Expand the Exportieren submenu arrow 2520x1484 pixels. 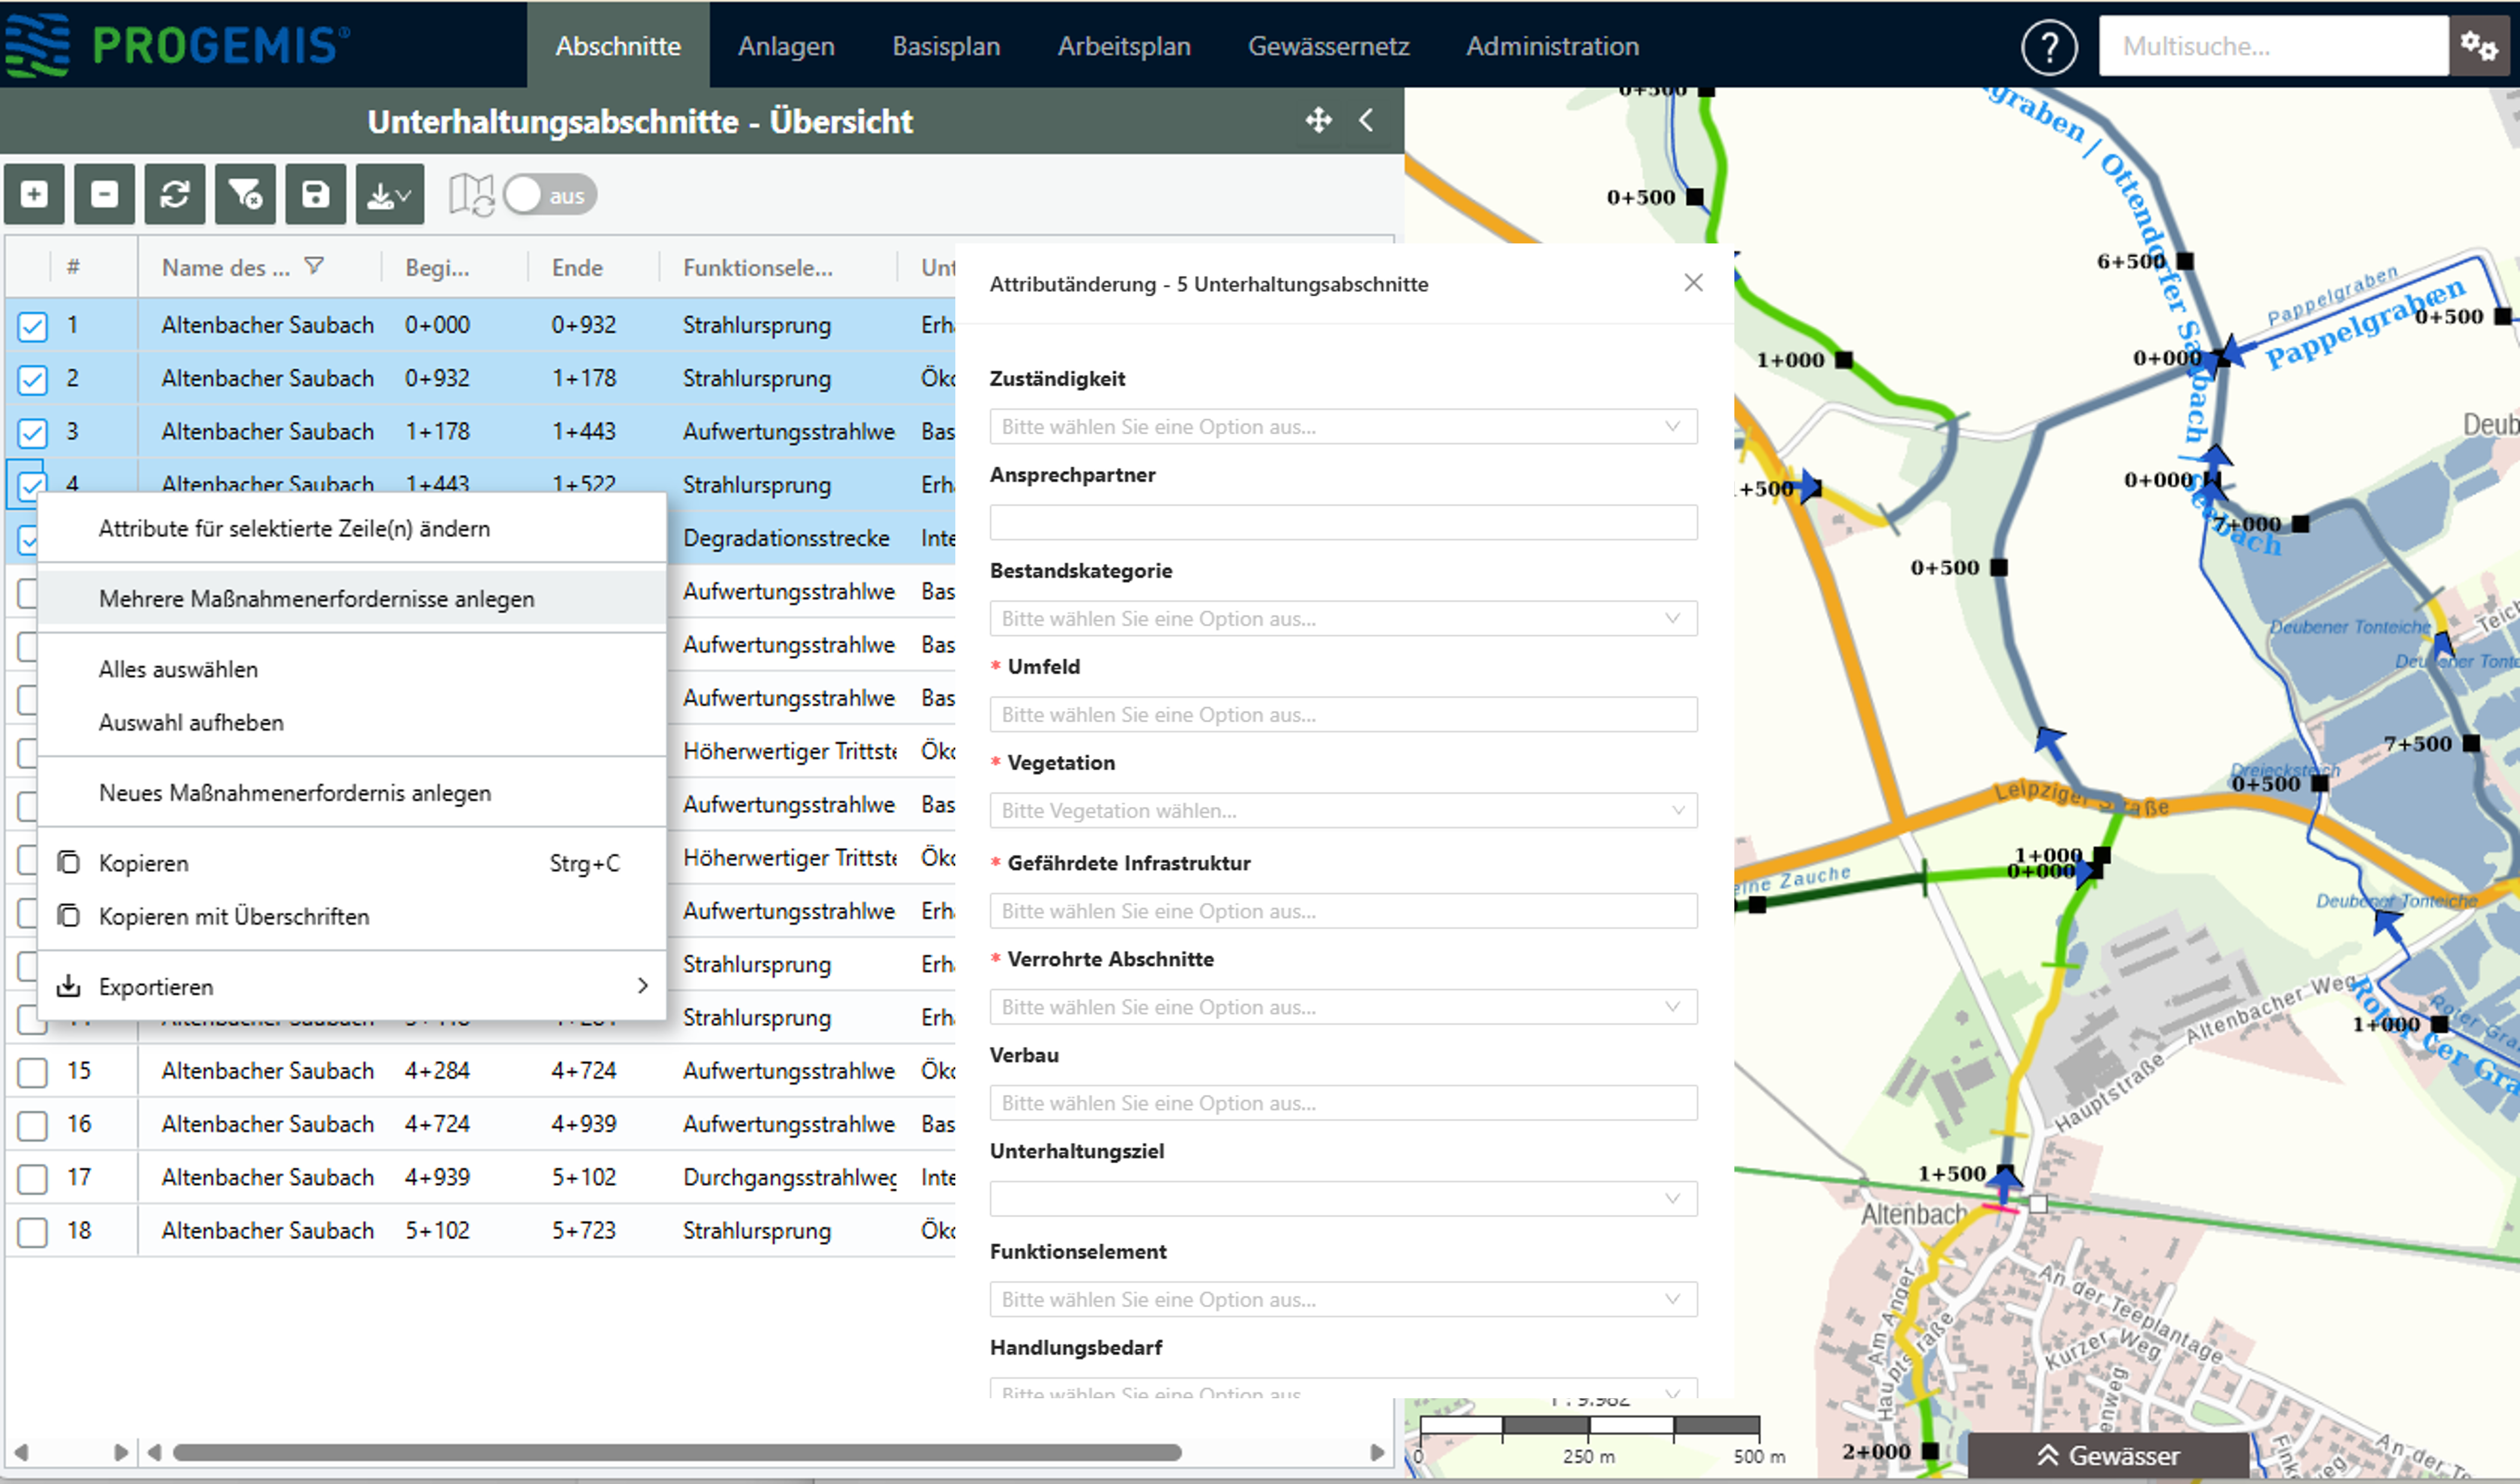point(642,986)
